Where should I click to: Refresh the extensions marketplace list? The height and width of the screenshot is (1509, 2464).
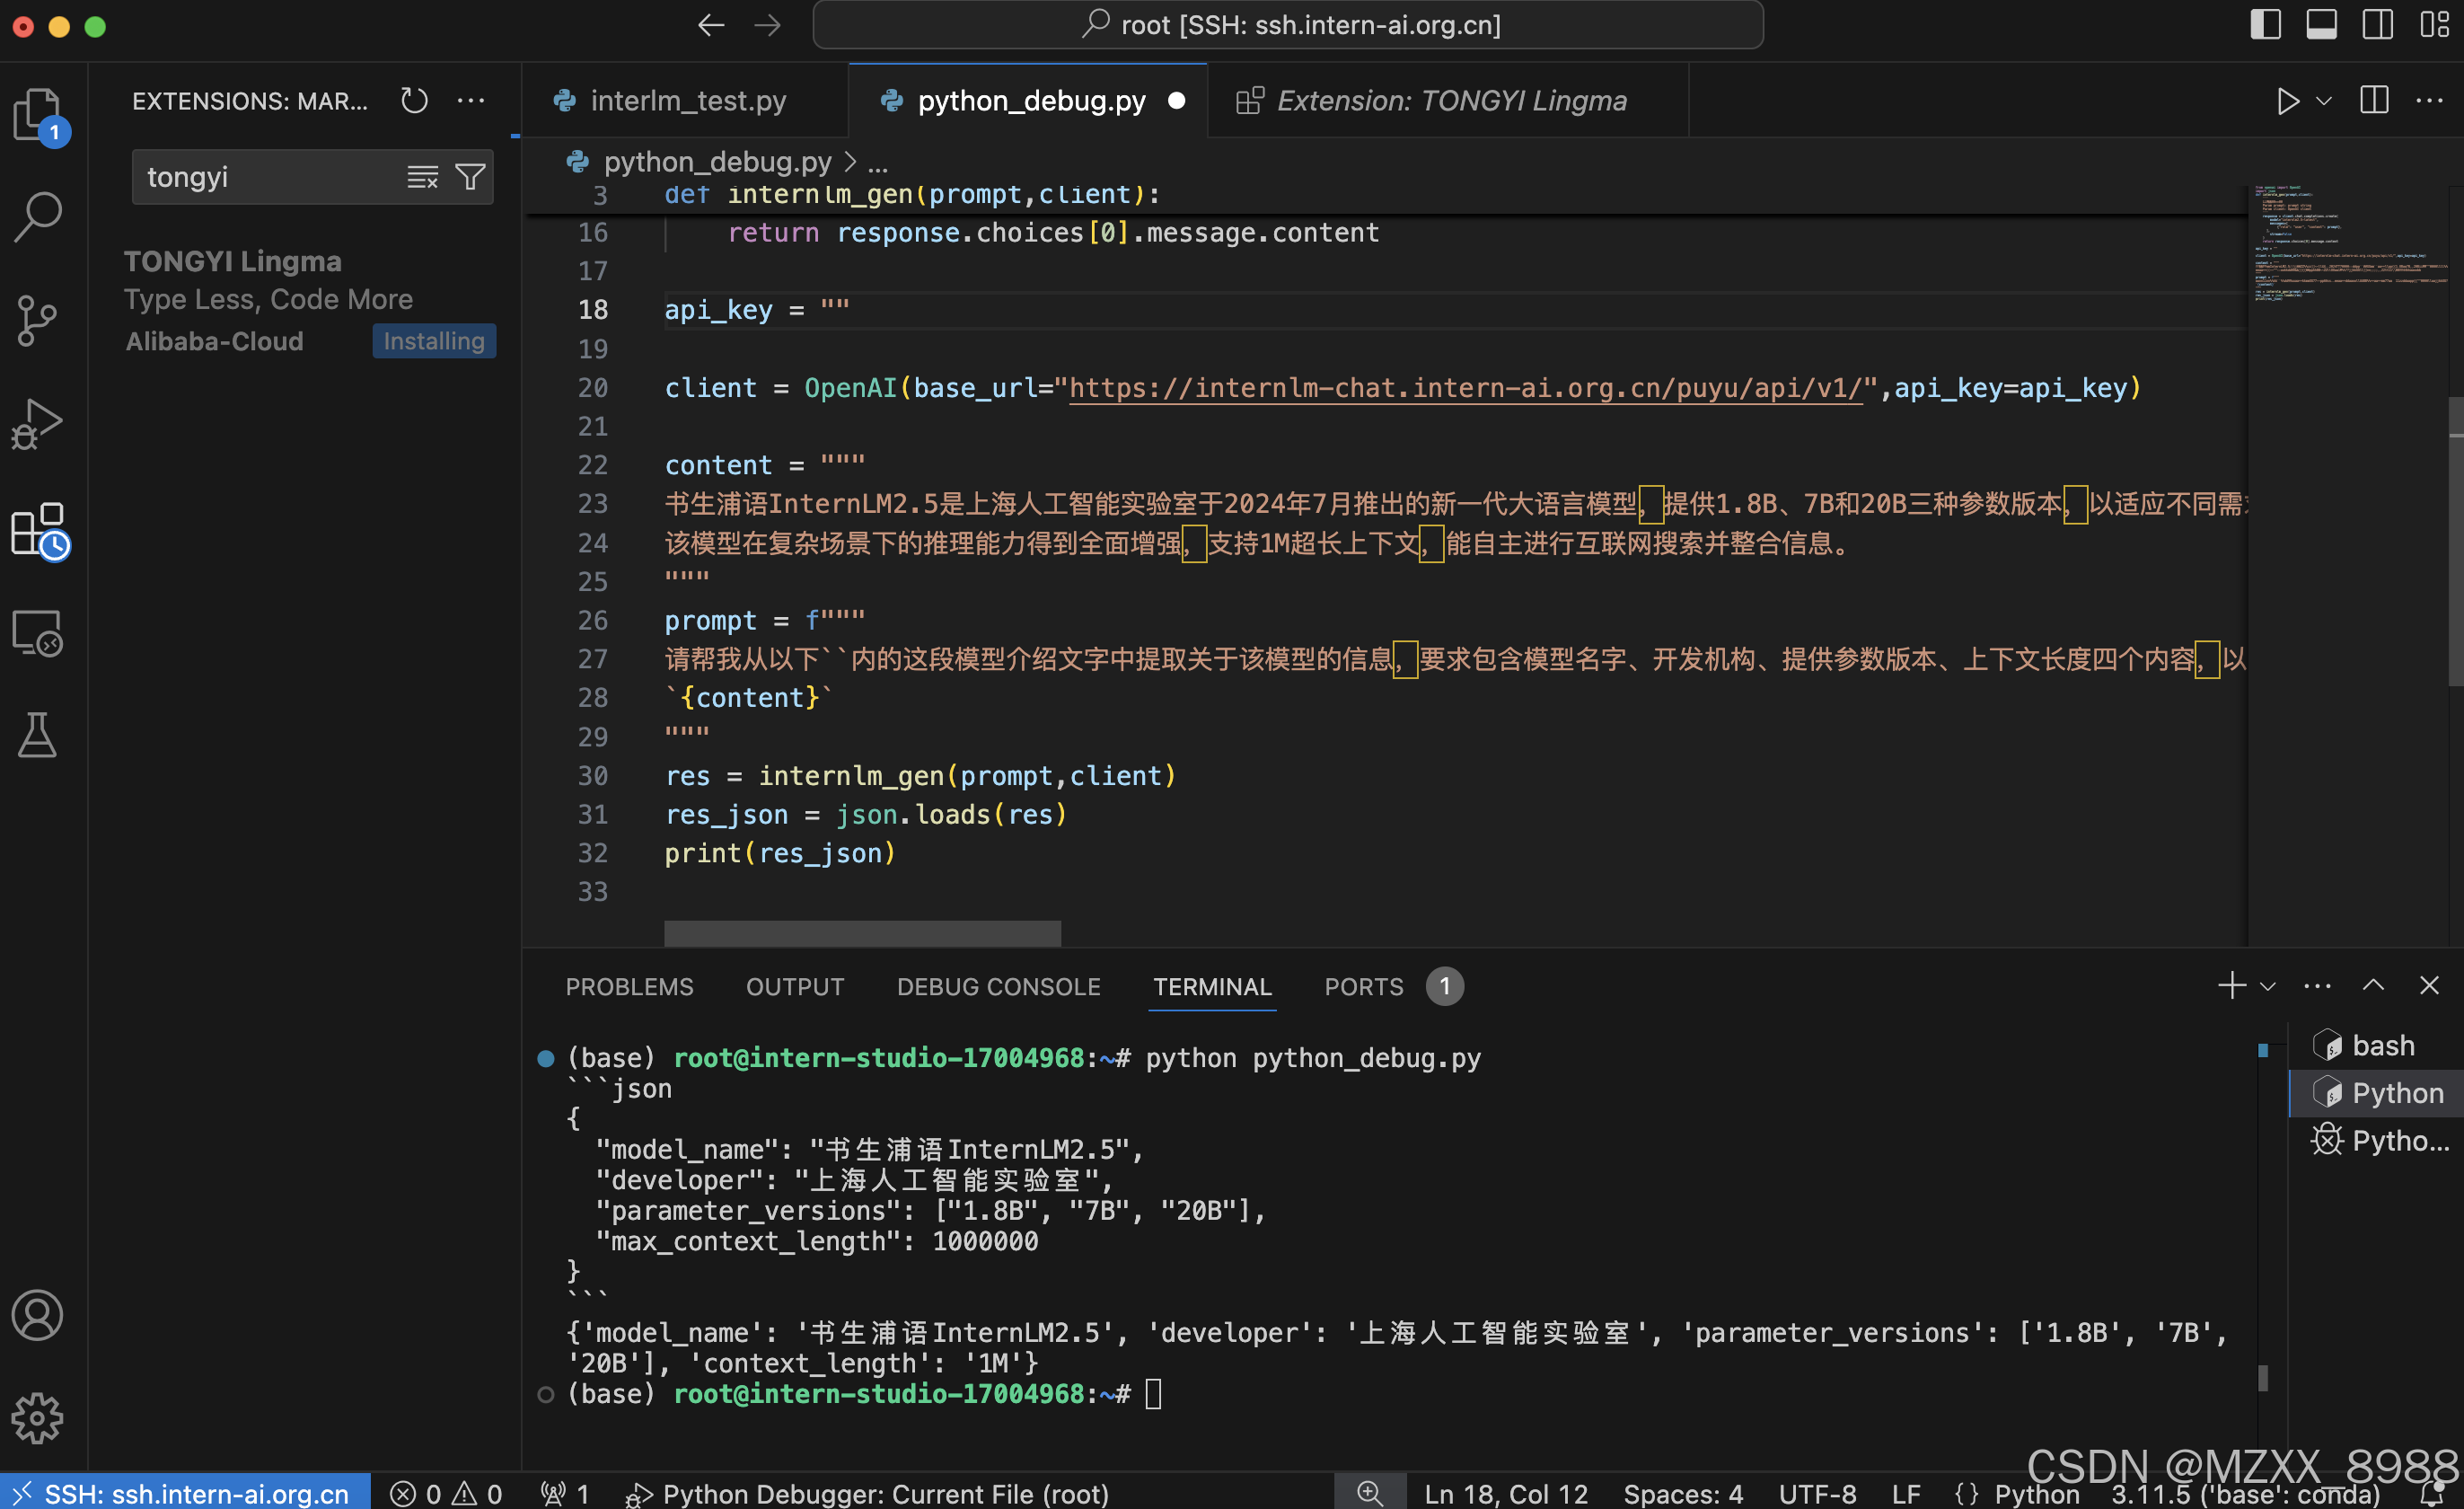pyautogui.click(x=414, y=100)
